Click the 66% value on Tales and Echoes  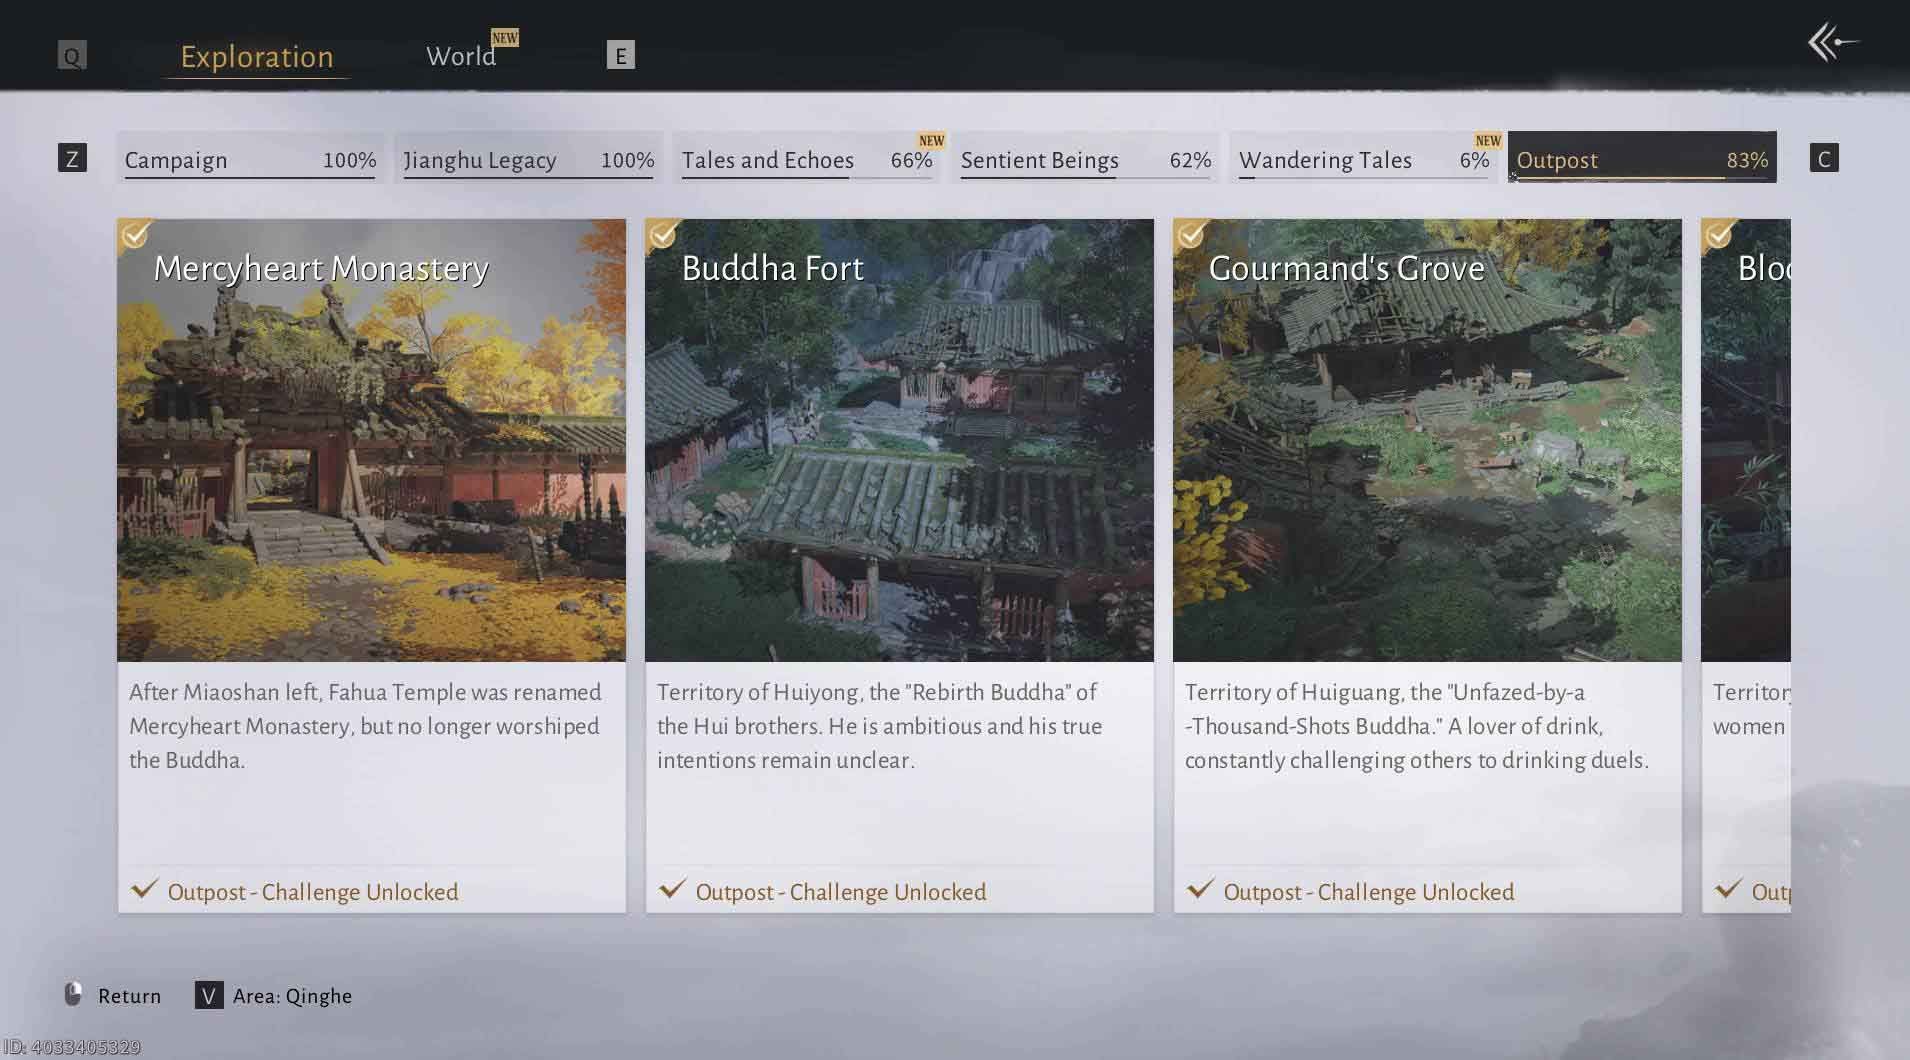click(x=911, y=160)
